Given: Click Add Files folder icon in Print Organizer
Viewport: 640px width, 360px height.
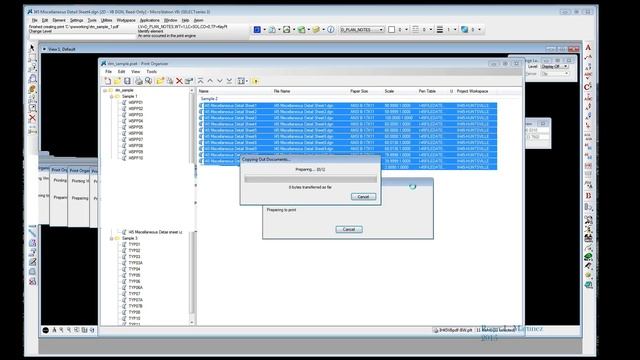Looking at the screenshot, I should (x=160, y=81).
